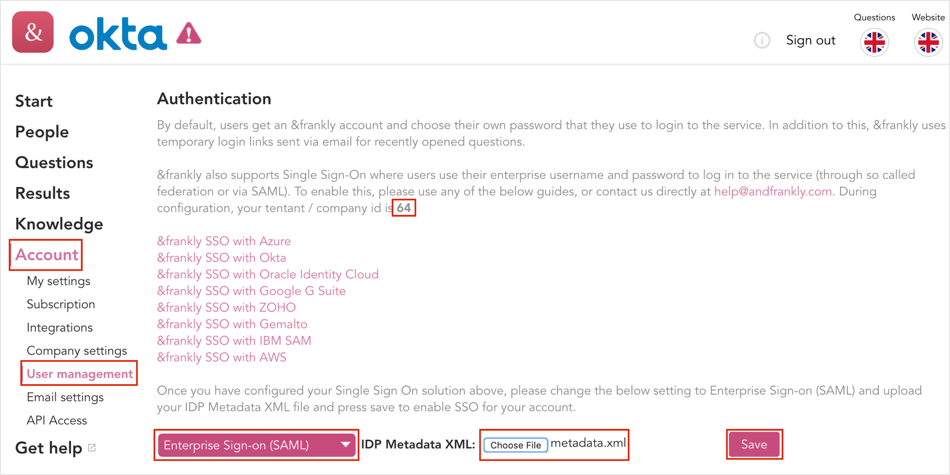
Task: Open the Account menu section
Action: 47,254
